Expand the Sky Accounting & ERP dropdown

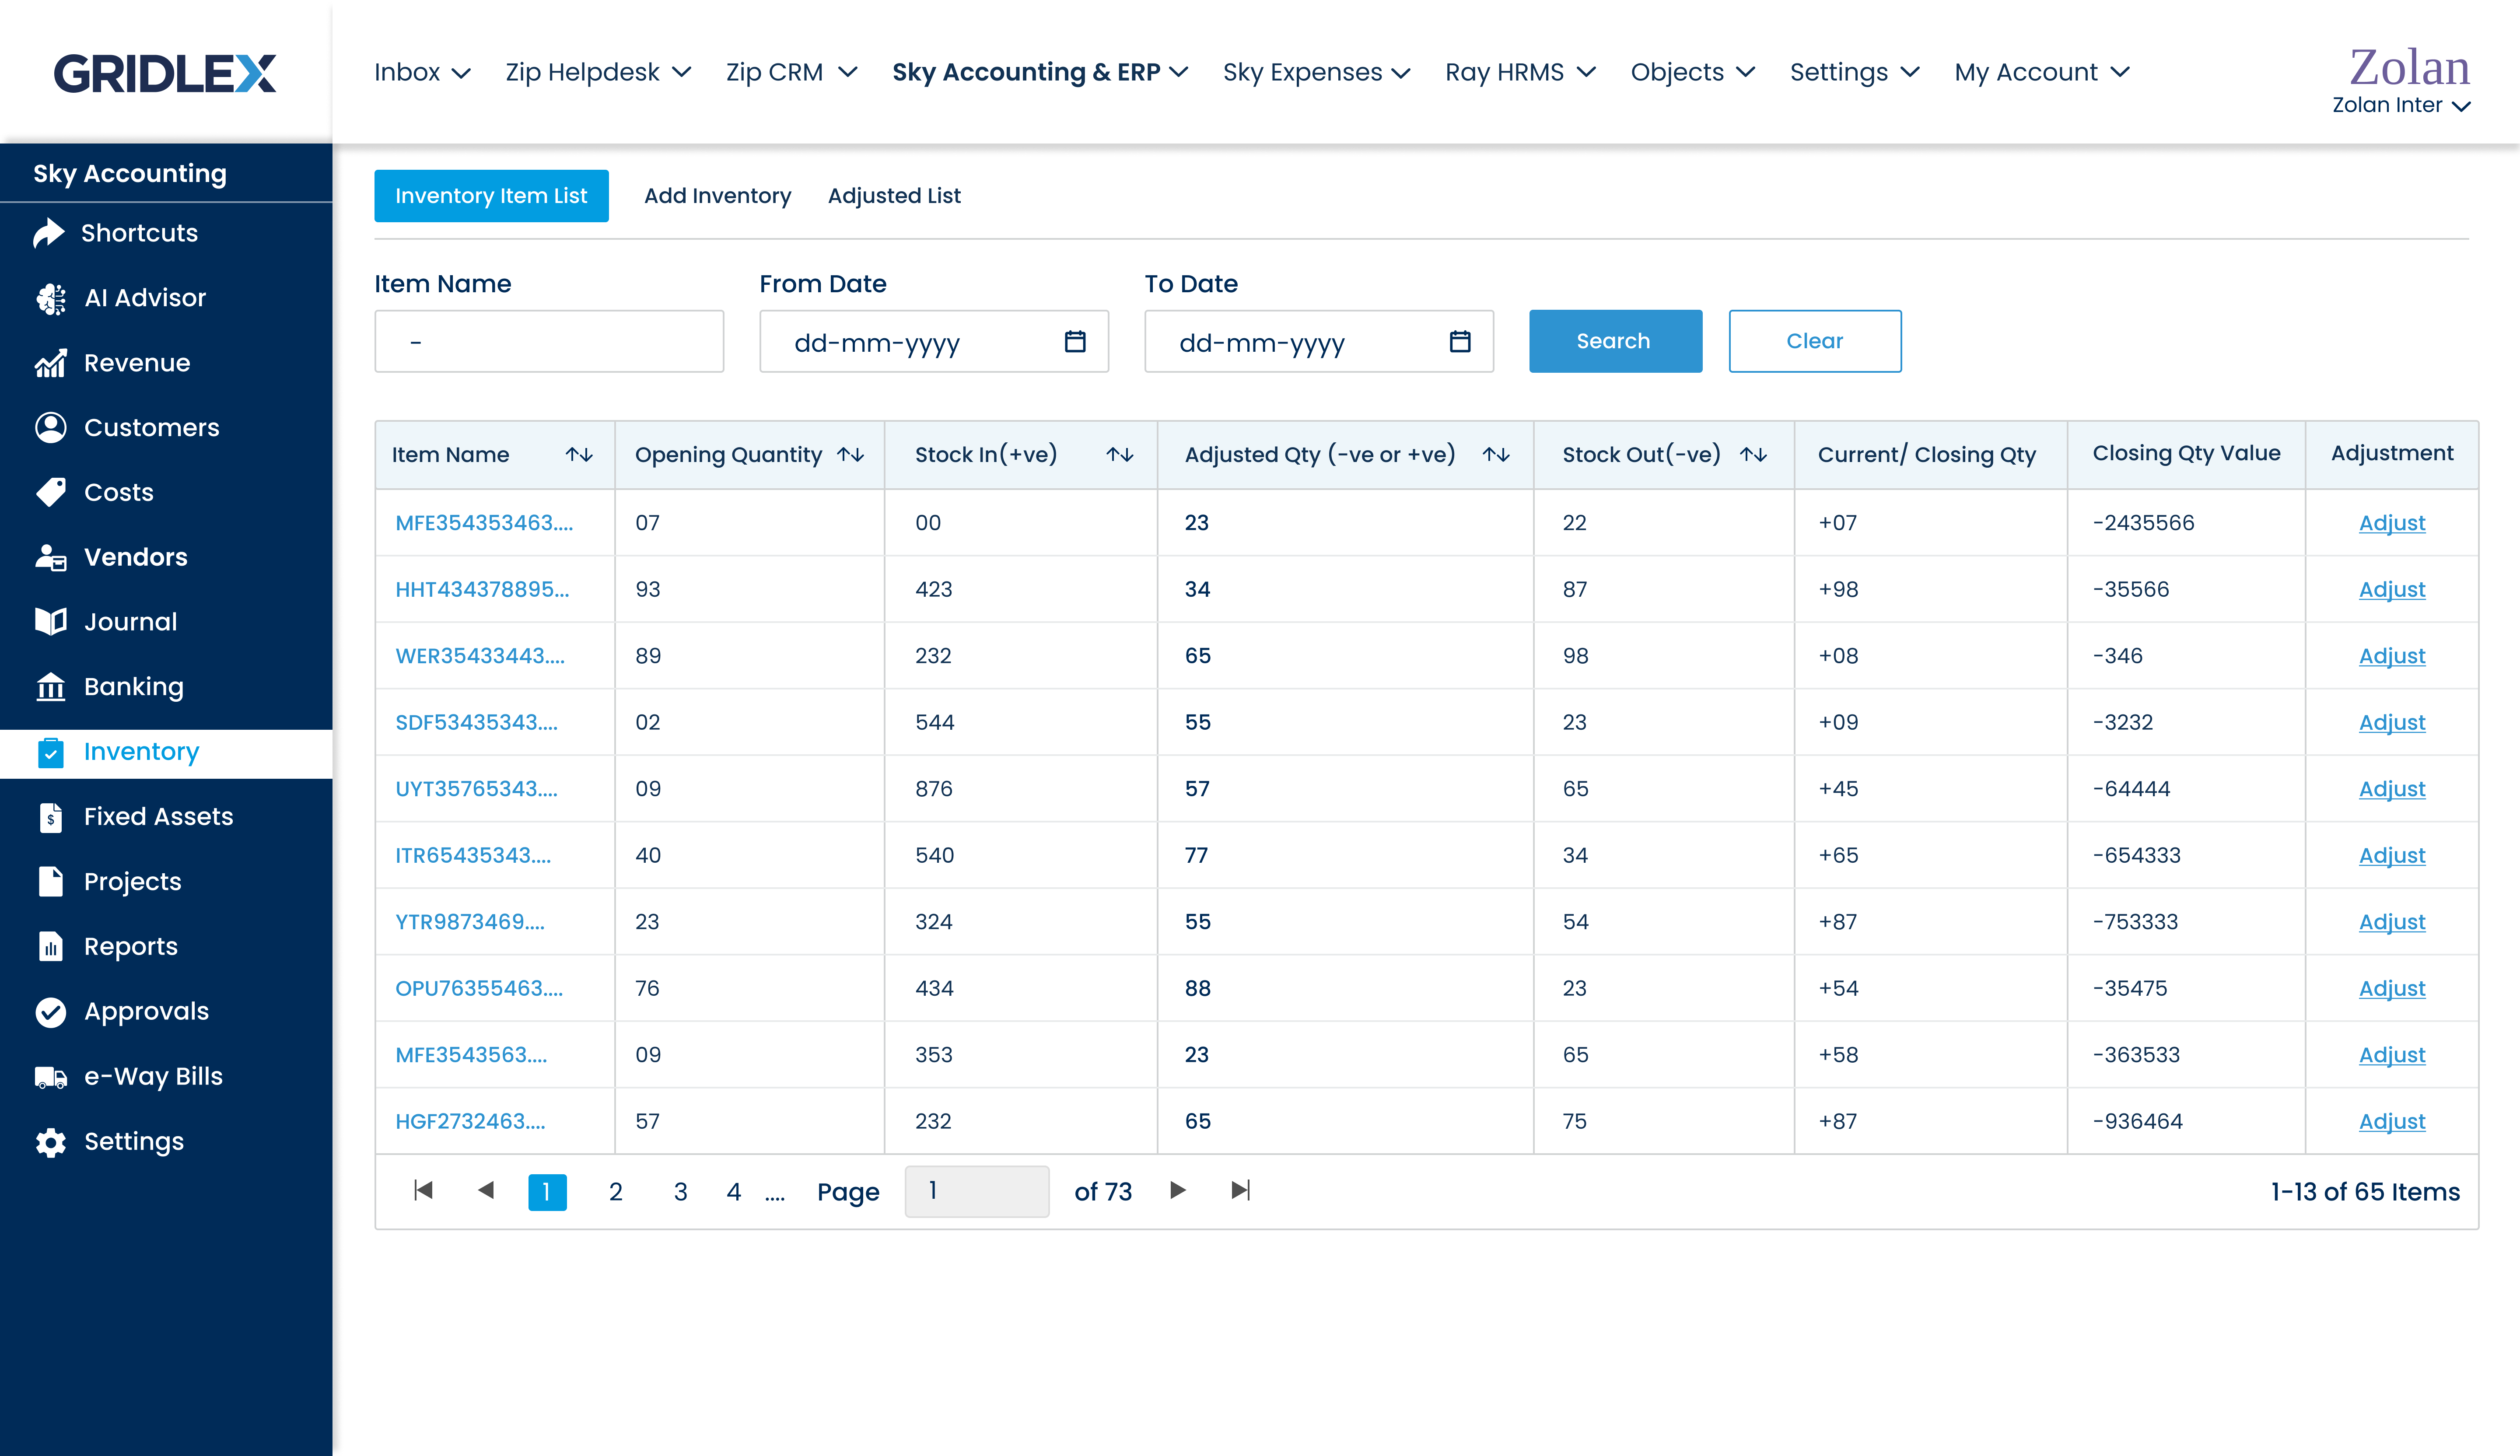(1040, 72)
